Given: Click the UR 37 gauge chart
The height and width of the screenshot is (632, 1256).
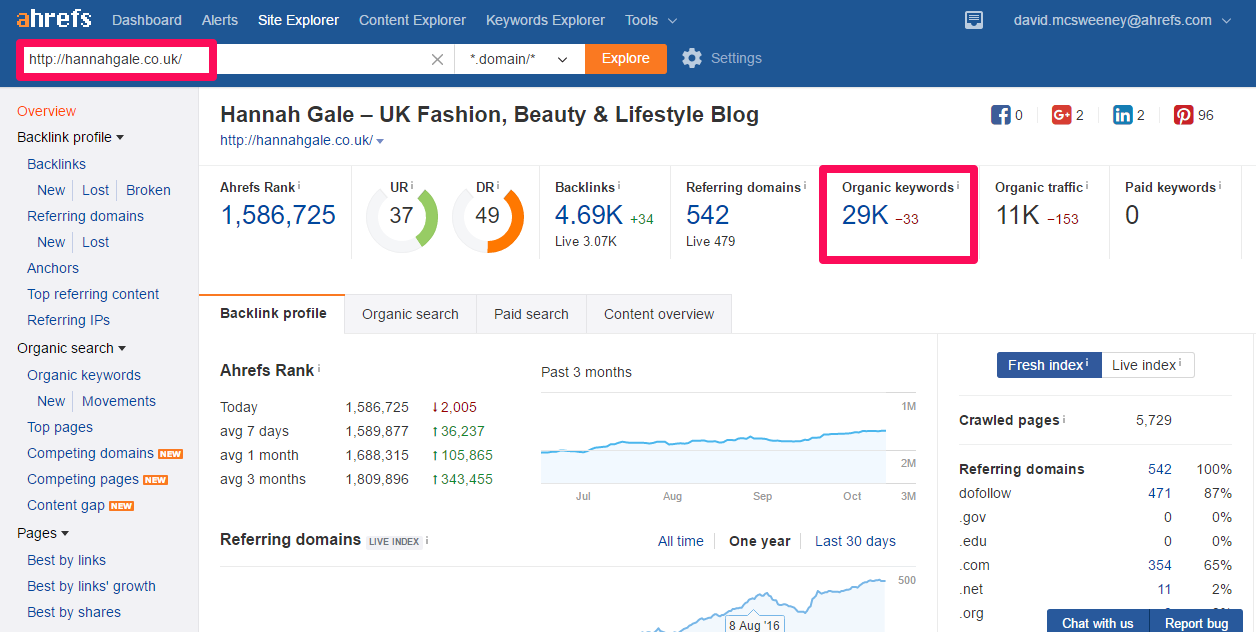Looking at the screenshot, I should coord(402,216).
